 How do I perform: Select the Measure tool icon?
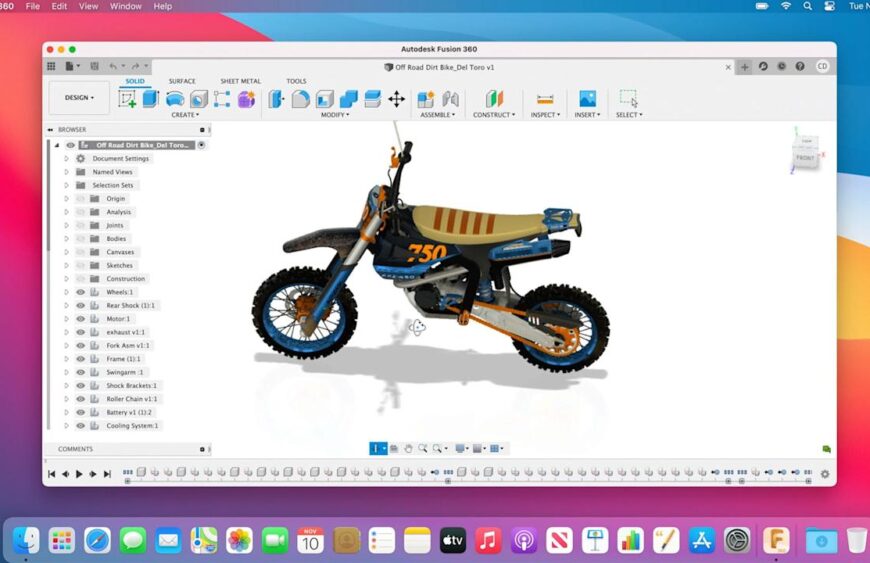pos(545,99)
